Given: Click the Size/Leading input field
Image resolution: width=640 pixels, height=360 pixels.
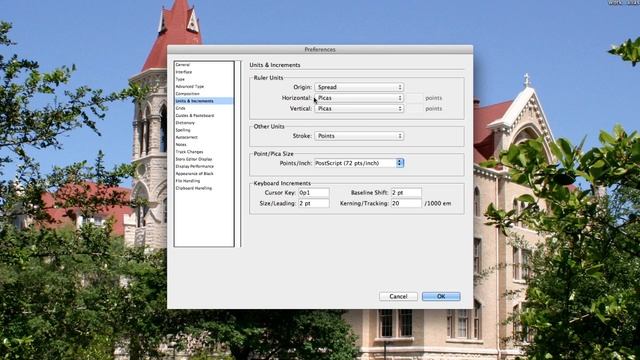Looking at the screenshot, I should [313, 203].
